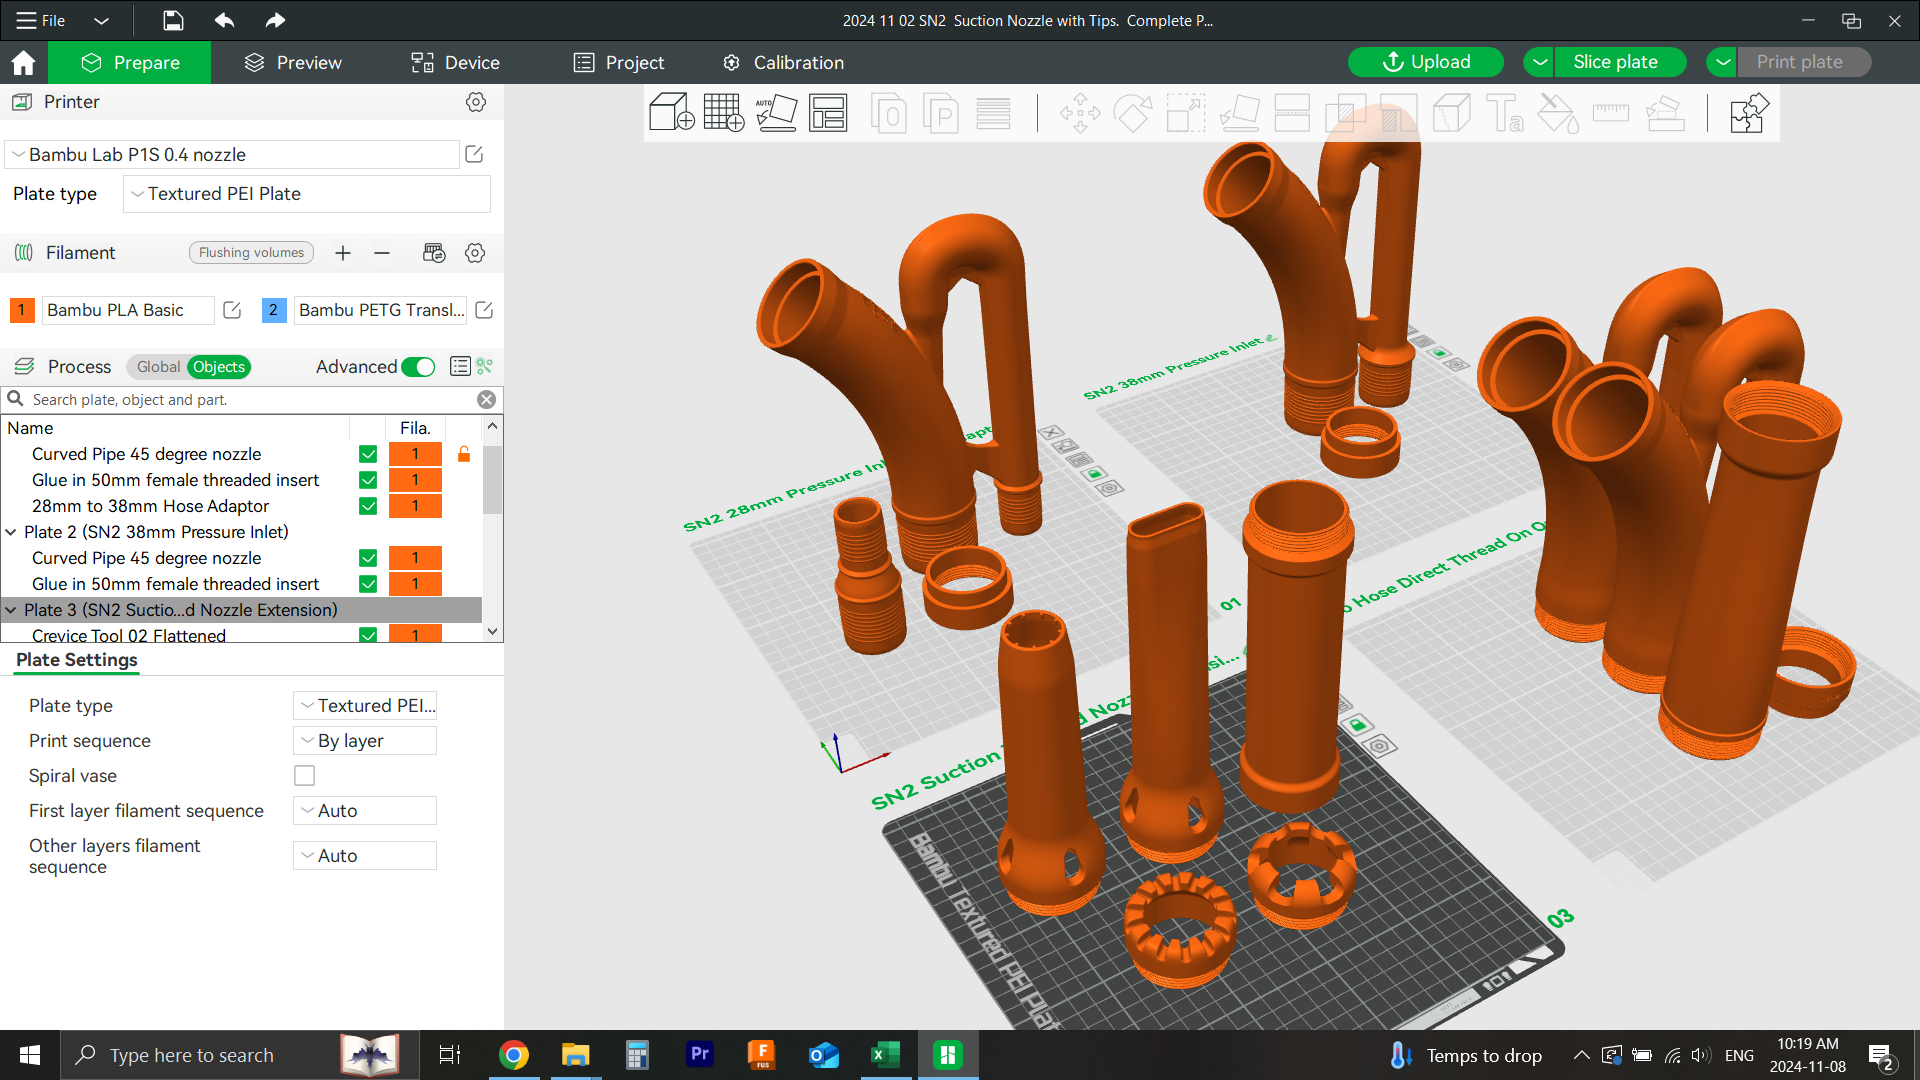
Task: Open the Filament settings gear
Action: (x=475, y=253)
